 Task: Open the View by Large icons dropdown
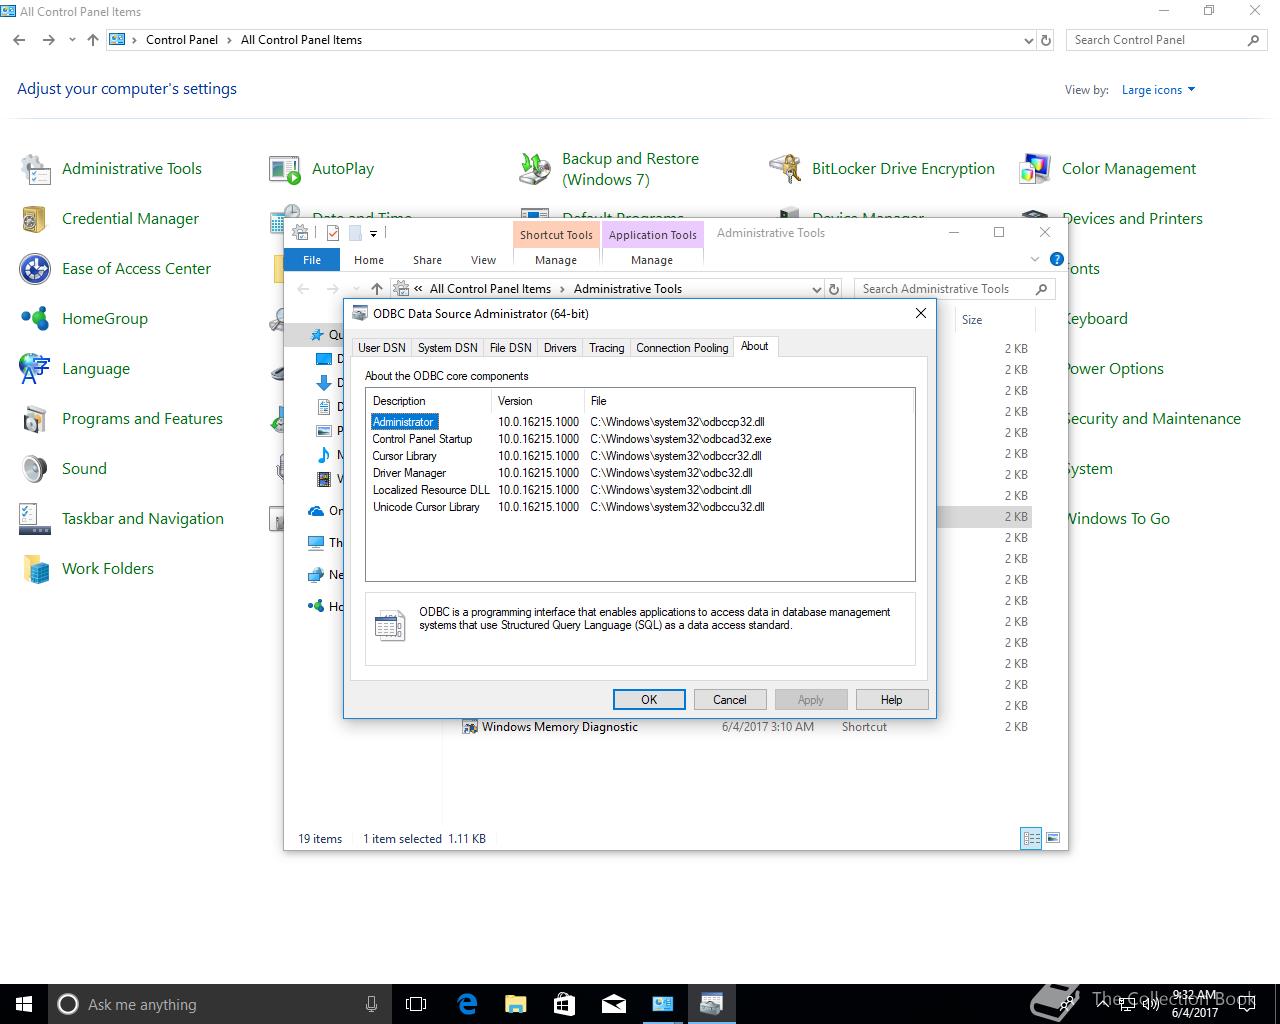point(1158,90)
